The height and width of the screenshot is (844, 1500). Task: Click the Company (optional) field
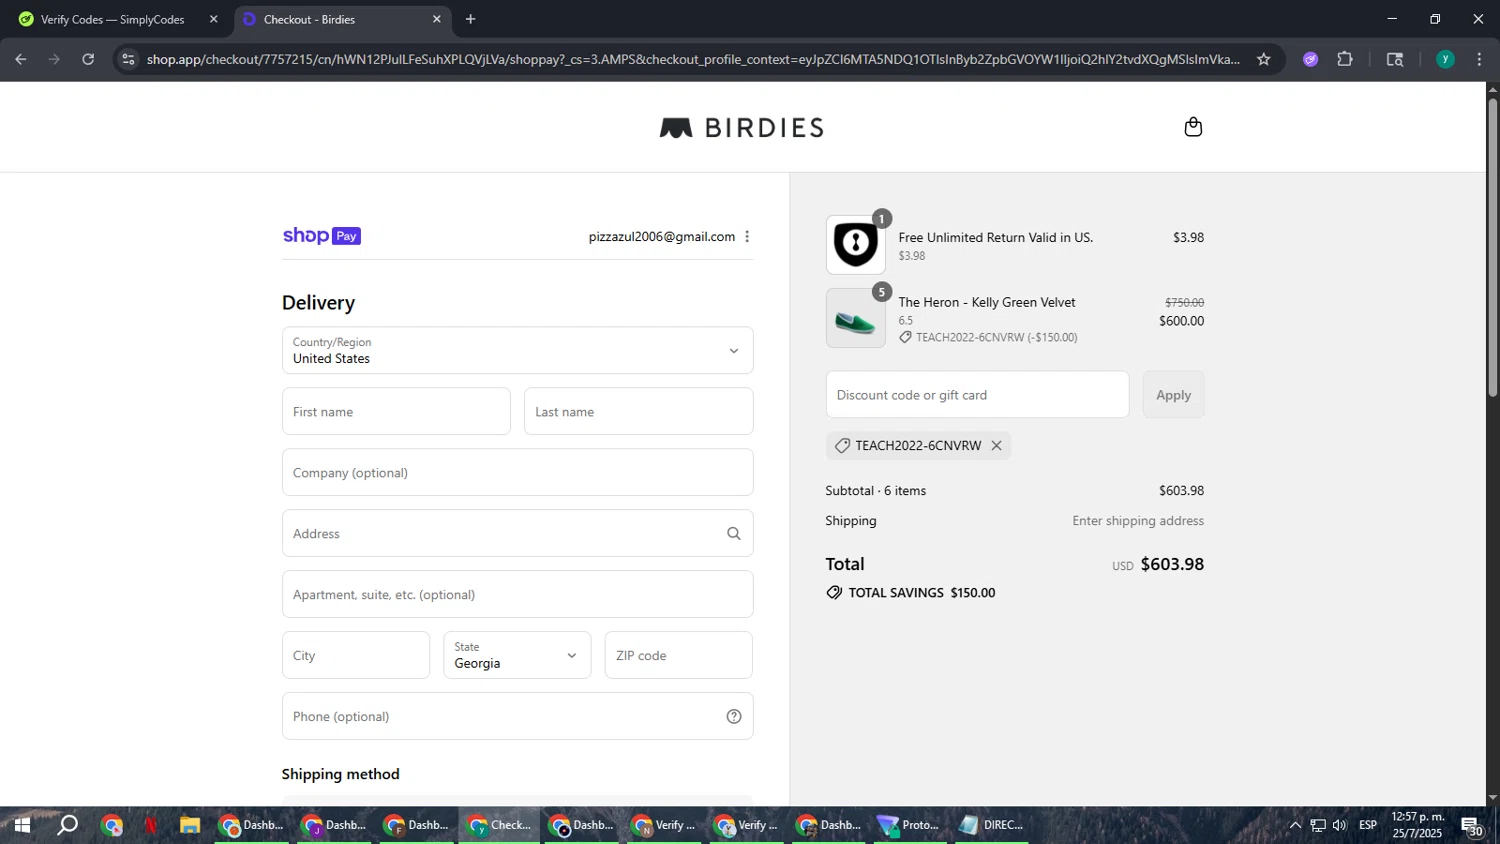pos(518,473)
